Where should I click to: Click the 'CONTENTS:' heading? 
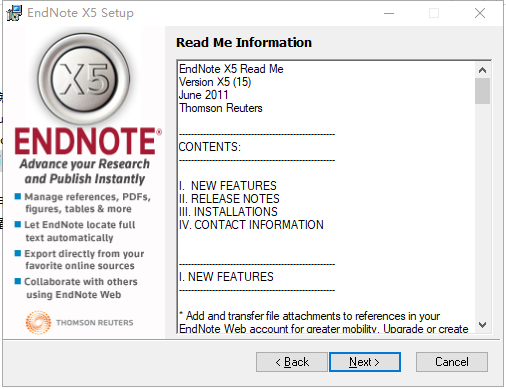pos(209,147)
